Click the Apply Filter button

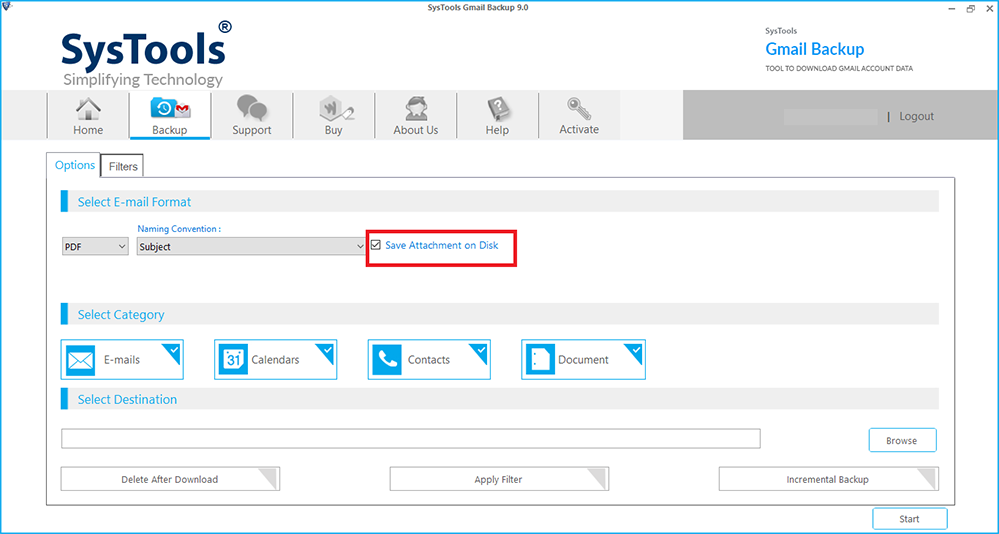[x=499, y=479]
